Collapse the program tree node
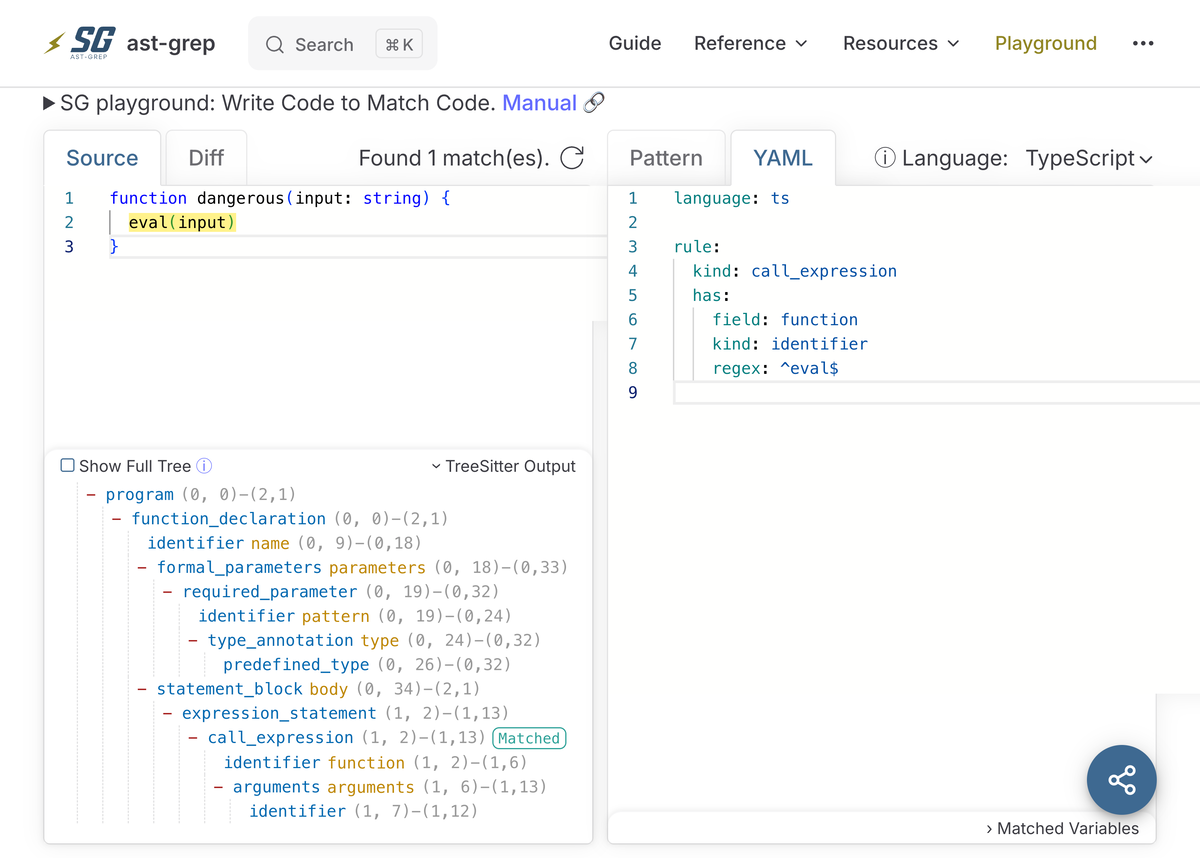Image resolution: width=1200 pixels, height=858 pixels. click(x=91, y=495)
